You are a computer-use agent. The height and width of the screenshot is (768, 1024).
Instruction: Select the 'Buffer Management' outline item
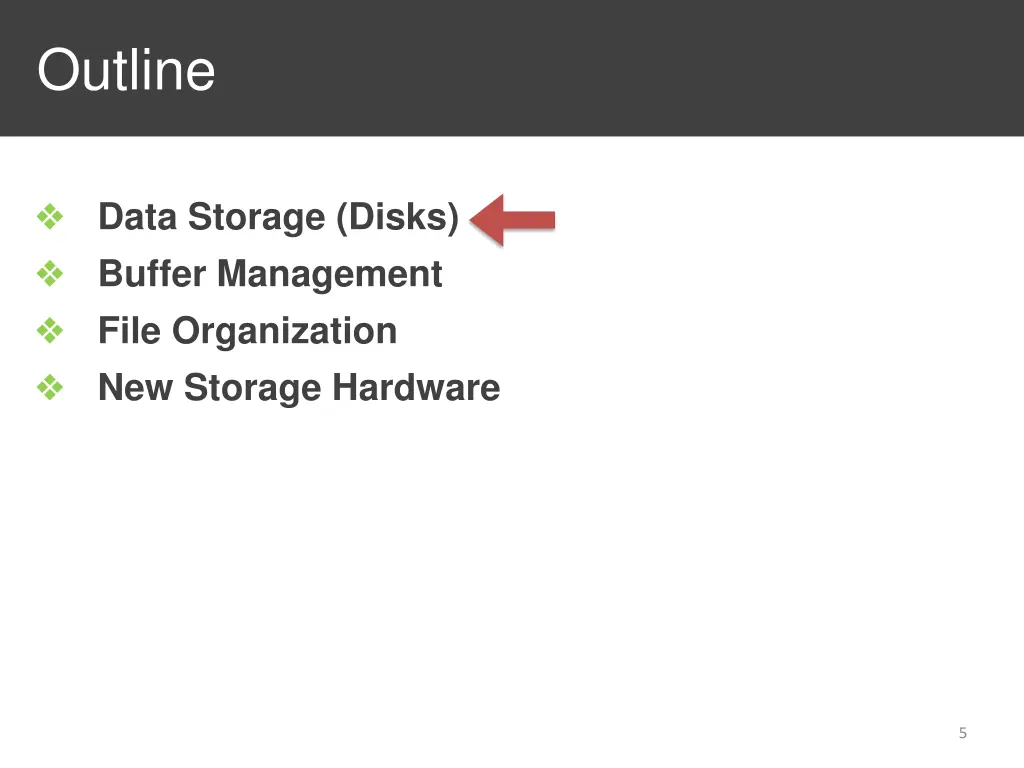tap(270, 274)
